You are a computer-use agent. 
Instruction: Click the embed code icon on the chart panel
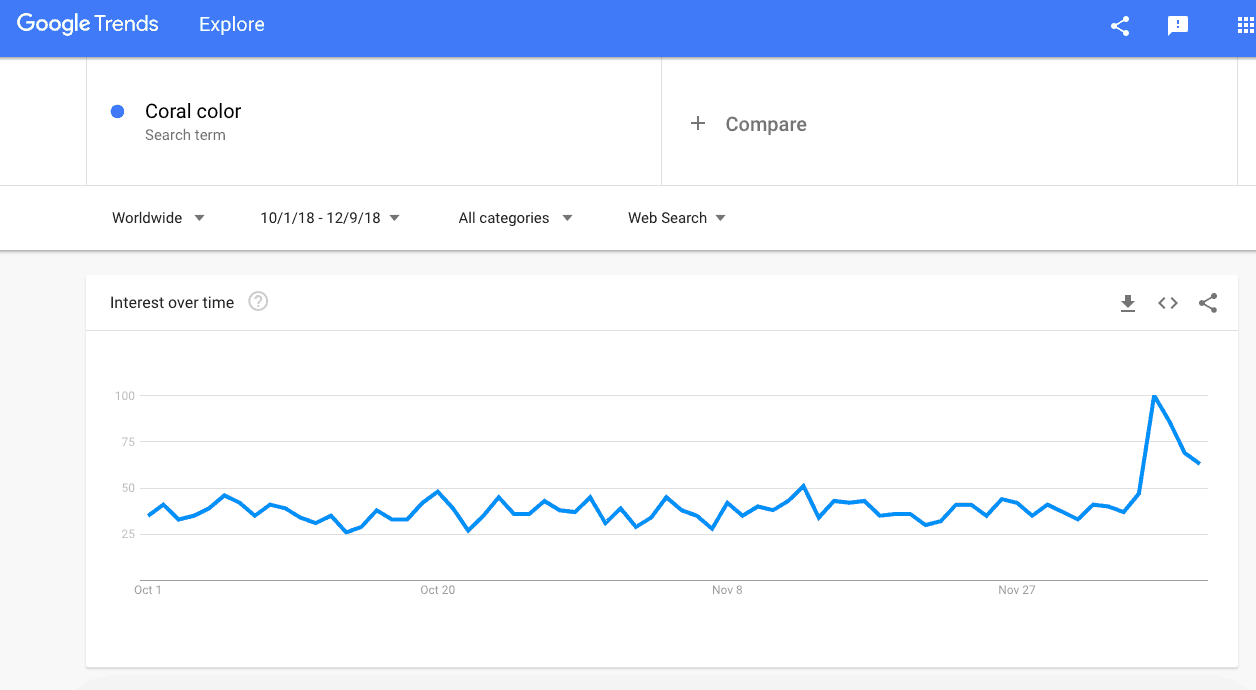1167,303
